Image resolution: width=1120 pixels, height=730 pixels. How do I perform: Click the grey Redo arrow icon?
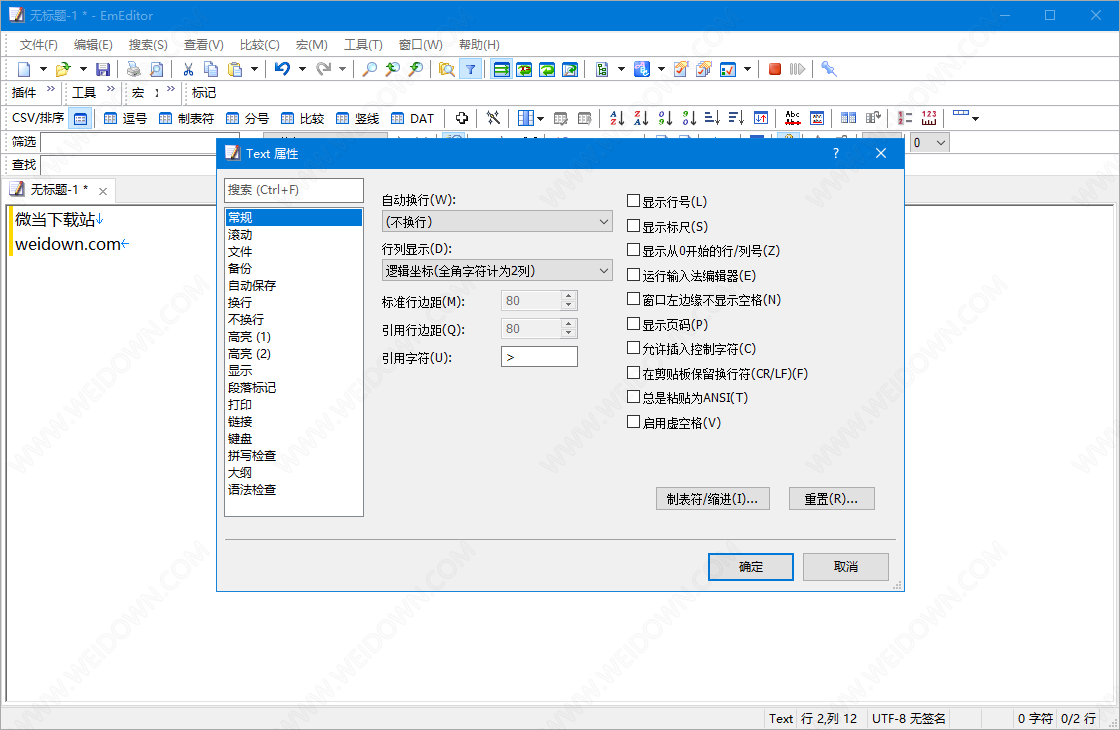coord(324,69)
